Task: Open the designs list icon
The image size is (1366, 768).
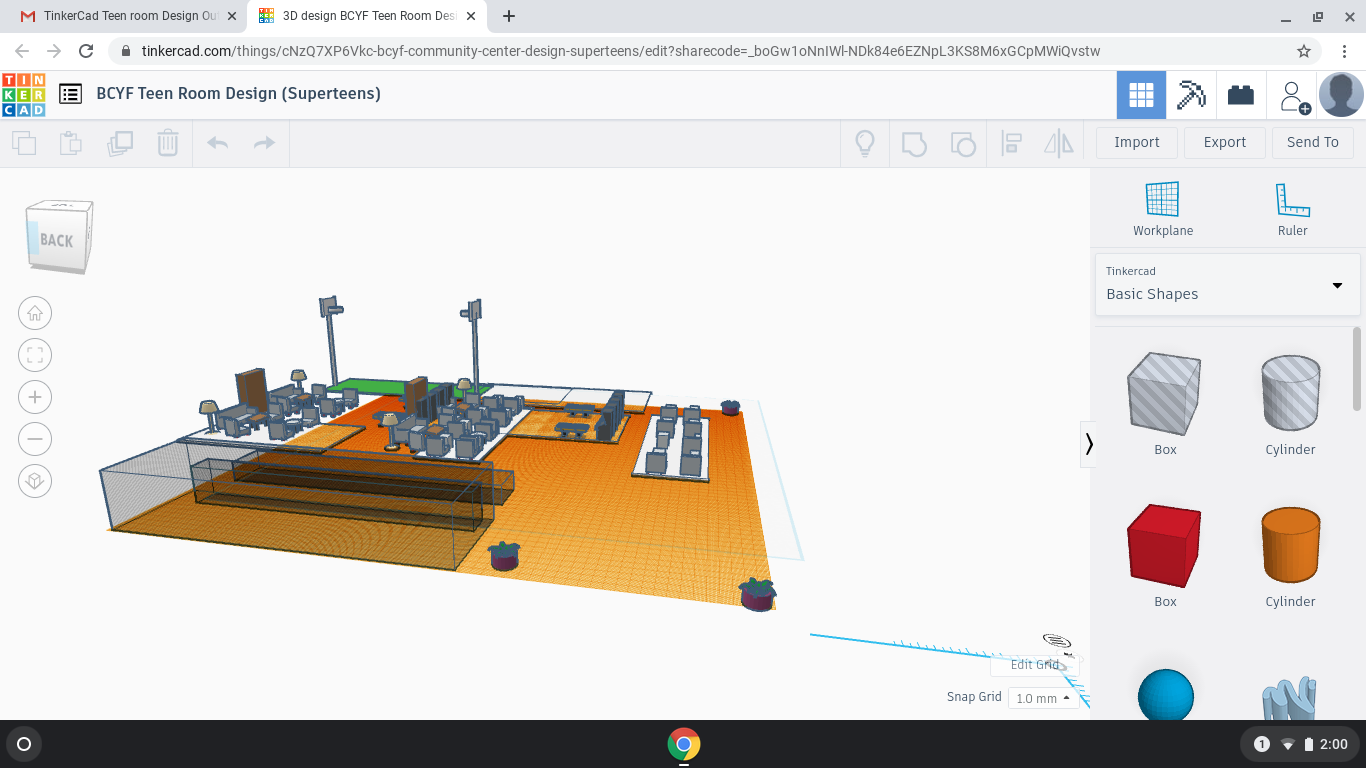Action: [70, 94]
